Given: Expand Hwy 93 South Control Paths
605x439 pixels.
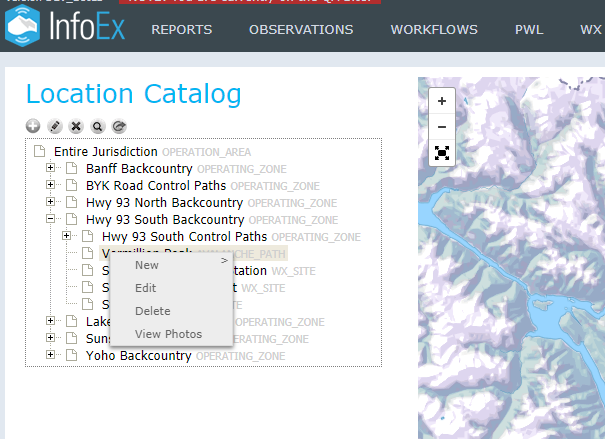Looking at the screenshot, I should click(66, 236).
